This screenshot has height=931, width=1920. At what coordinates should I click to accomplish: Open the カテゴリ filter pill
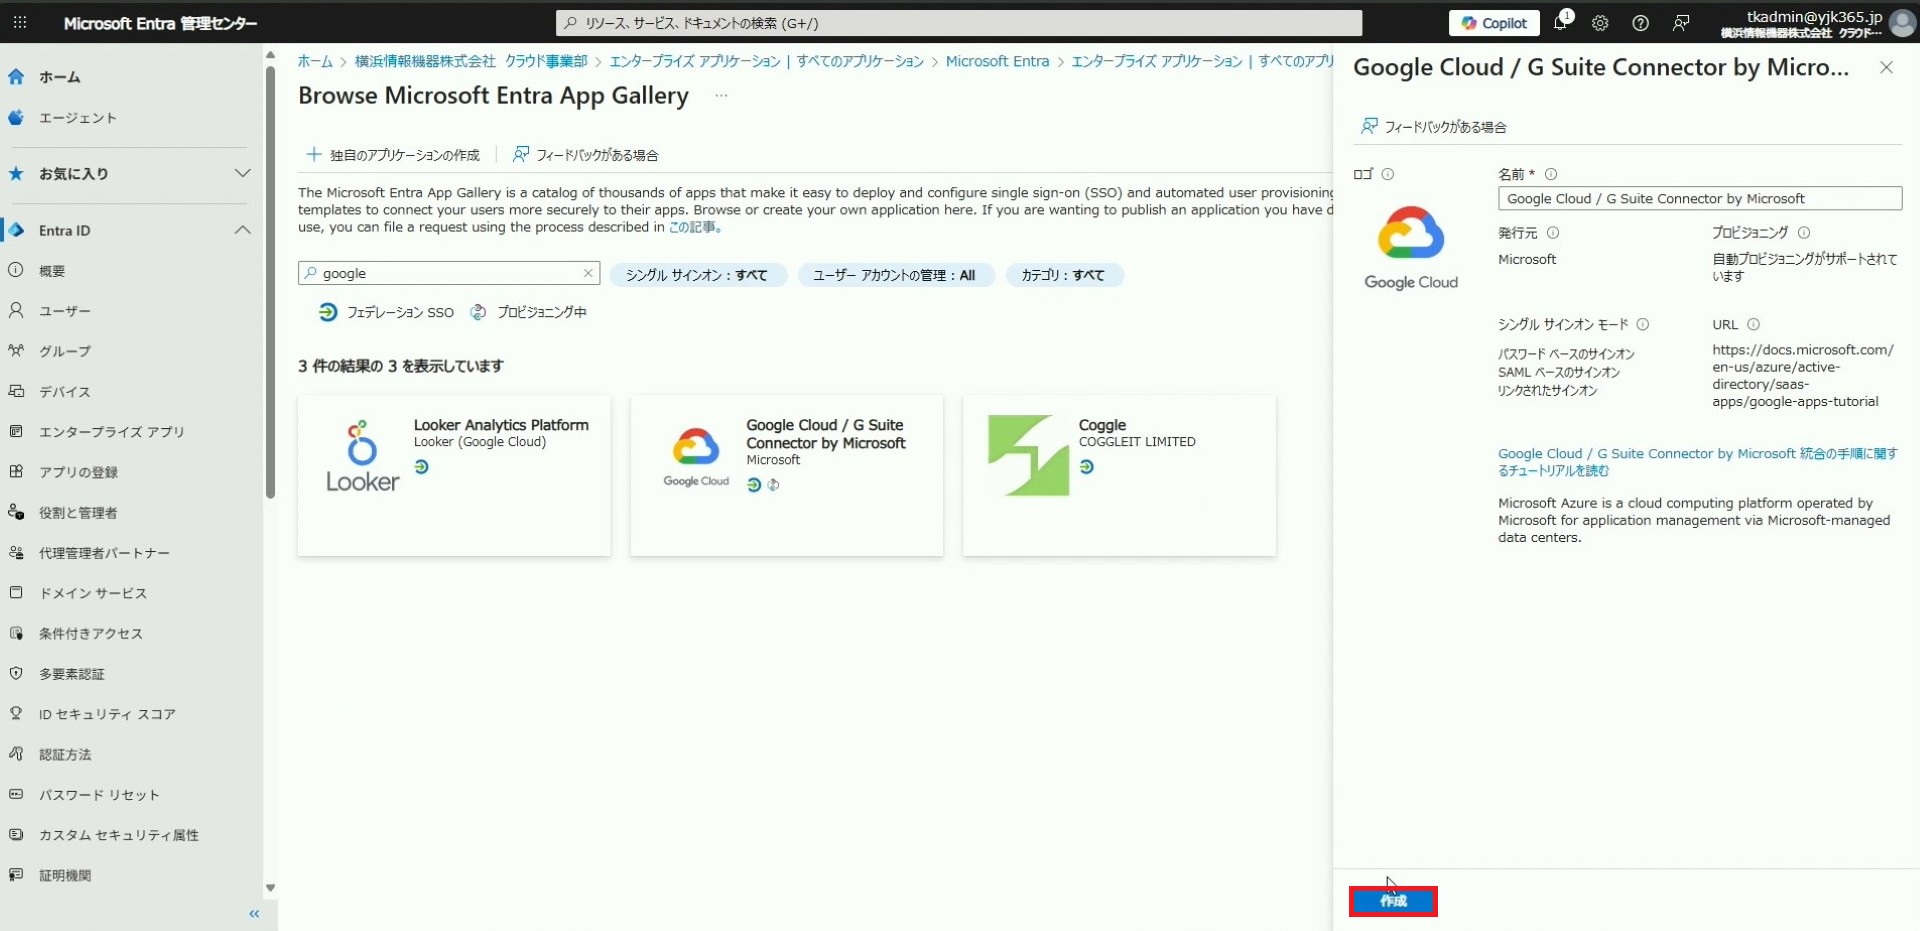click(1063, 275)
